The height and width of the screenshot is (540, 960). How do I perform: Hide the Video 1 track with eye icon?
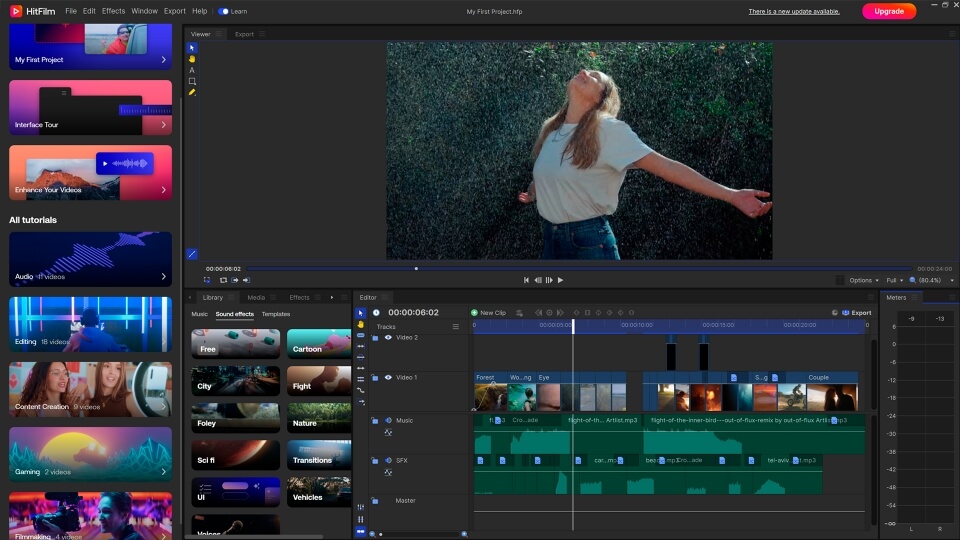coord(388,378)
